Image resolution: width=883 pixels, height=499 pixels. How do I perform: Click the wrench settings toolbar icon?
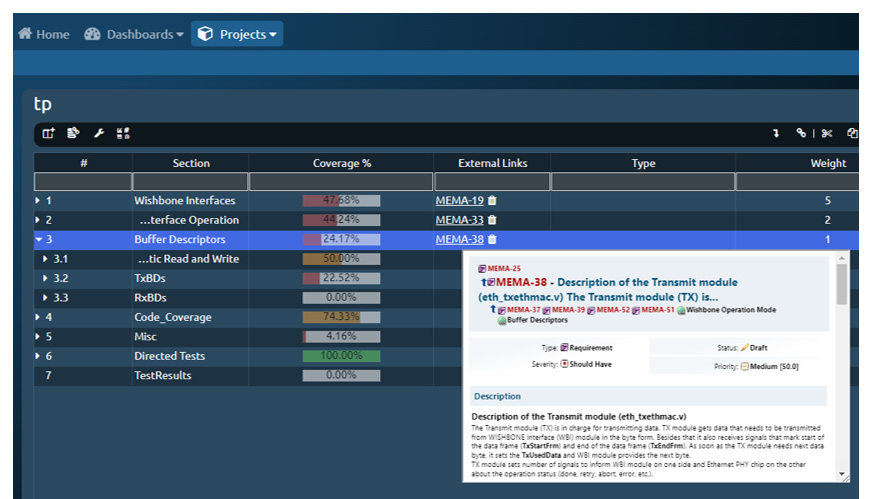pyautogui.click(x=99, y=133)
